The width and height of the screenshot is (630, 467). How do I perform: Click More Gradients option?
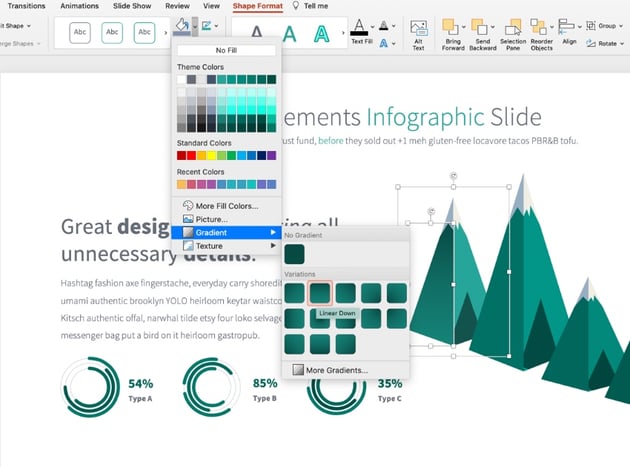336,370
